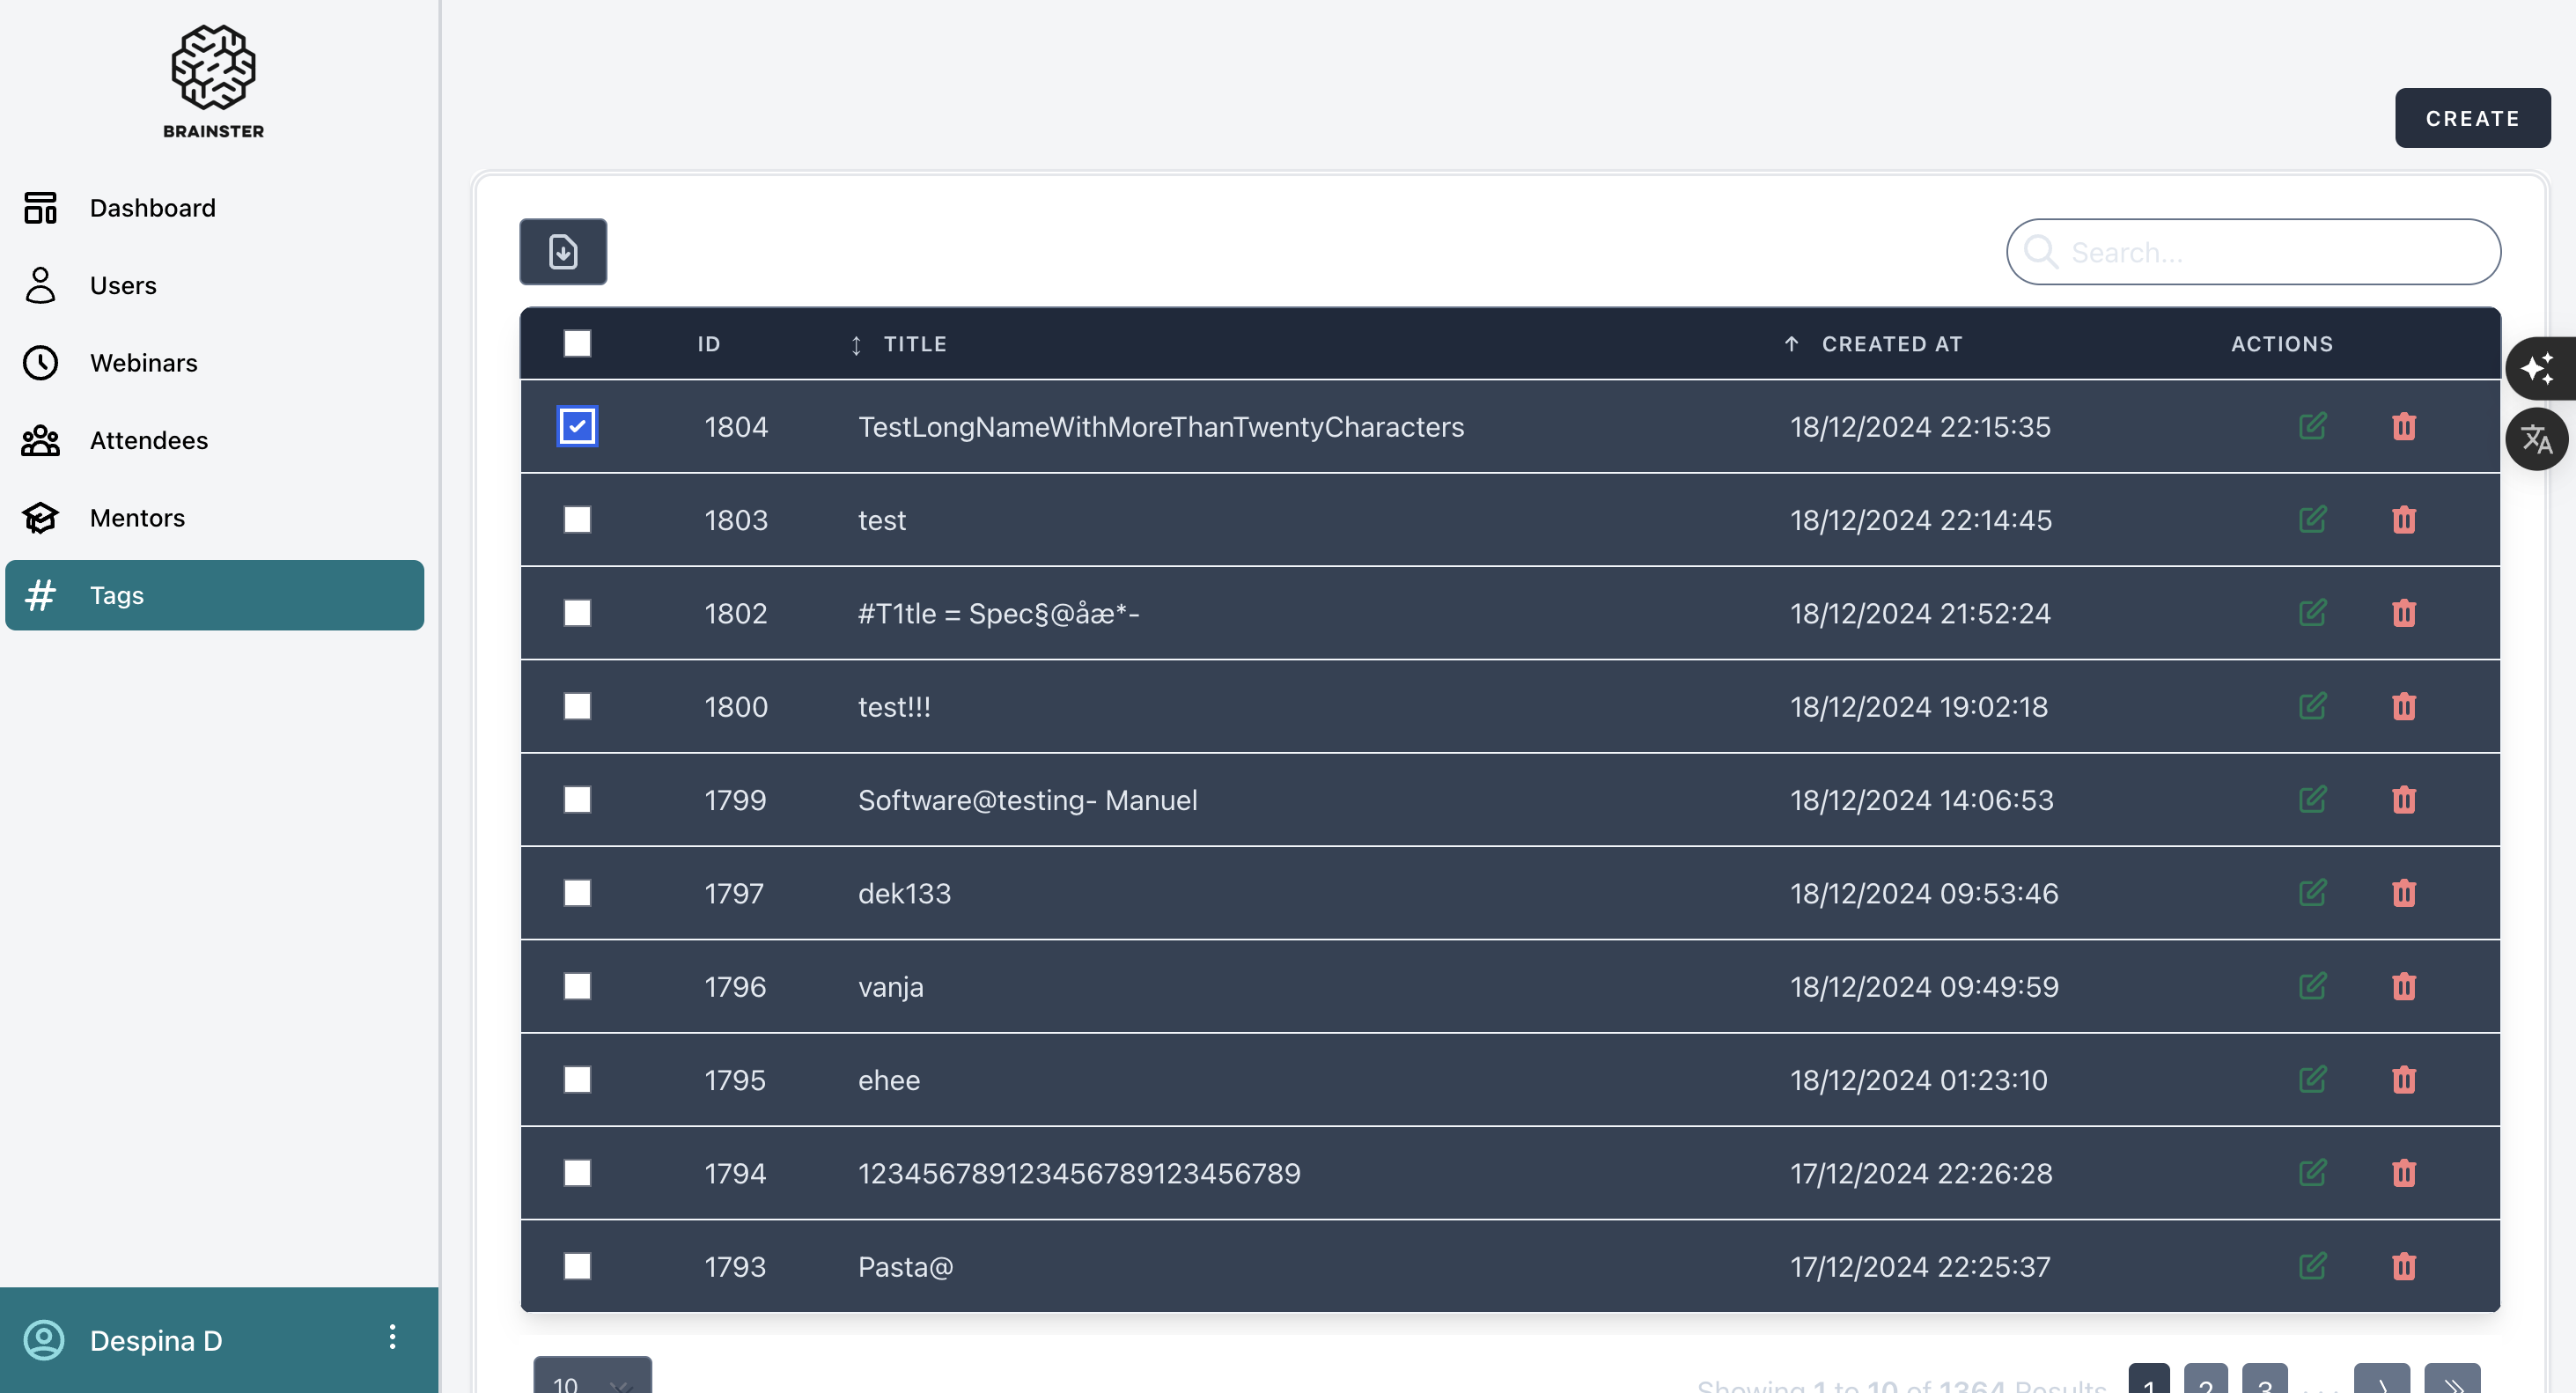Click the AI sparkle floating icon
Image resolution: width=2576 pixels, height=1393 pixels.
click(2537, 369)
